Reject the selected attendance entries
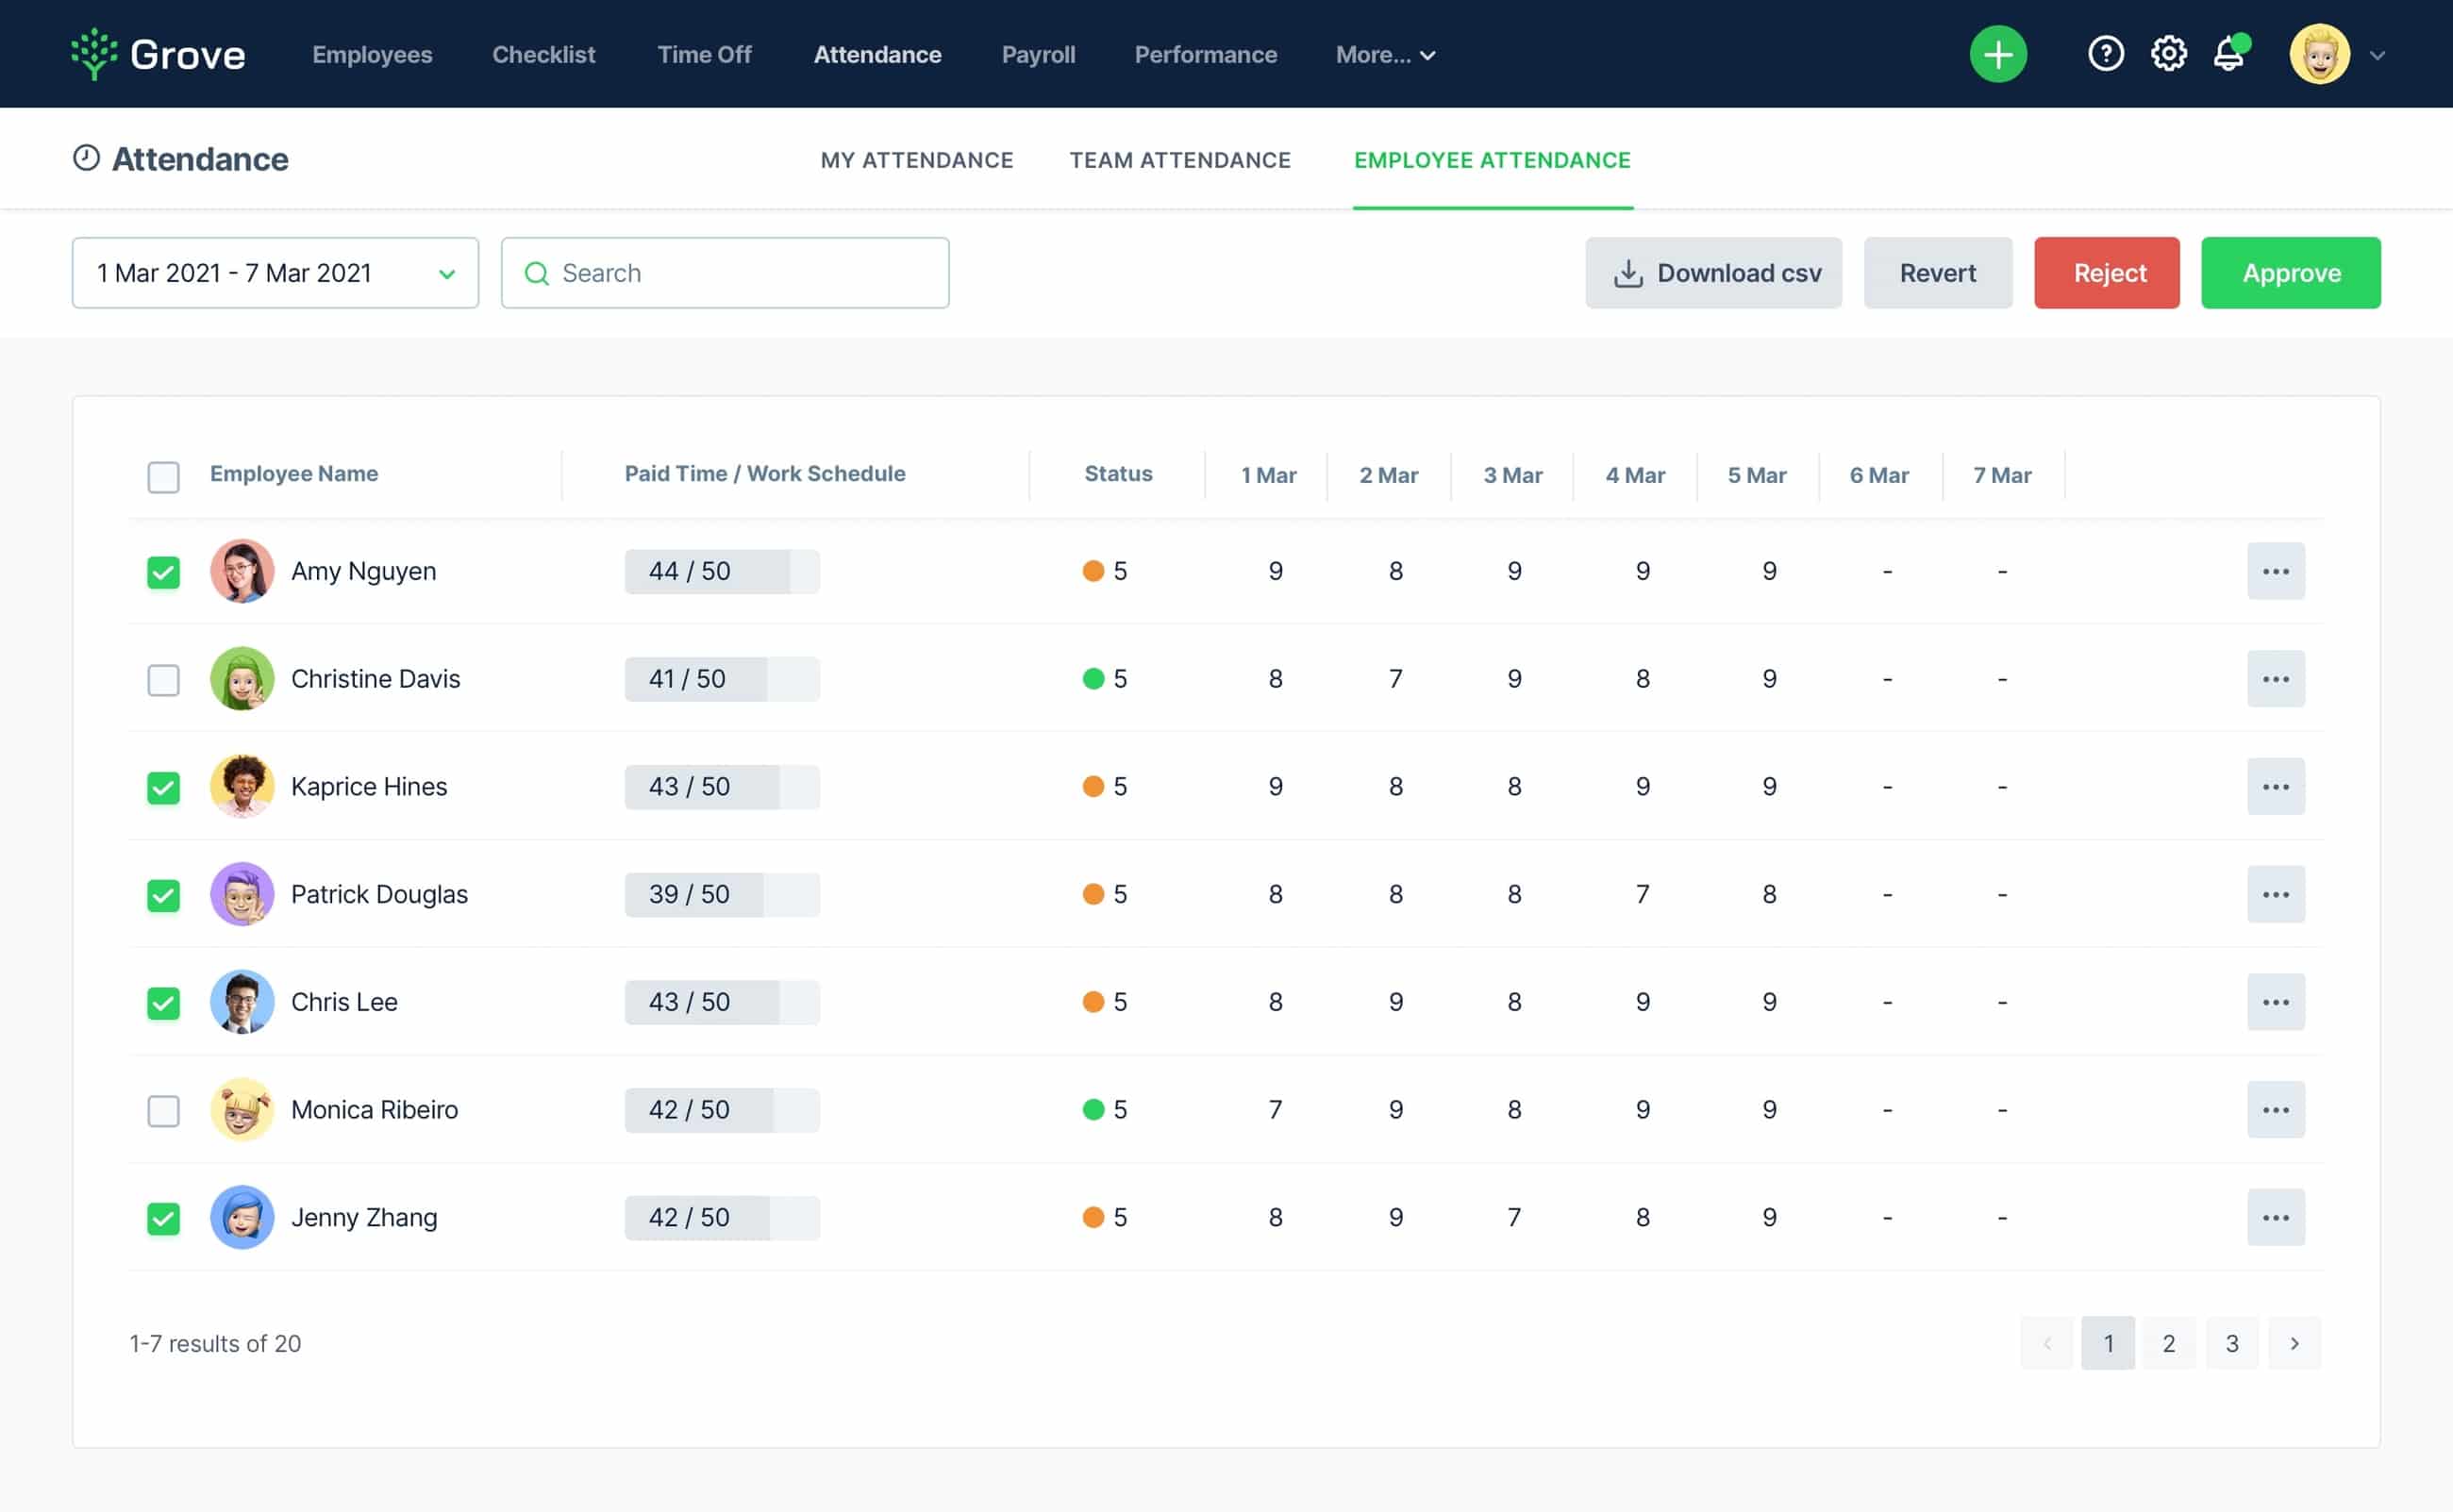 pyautogui.click(x=2106, y=272)
